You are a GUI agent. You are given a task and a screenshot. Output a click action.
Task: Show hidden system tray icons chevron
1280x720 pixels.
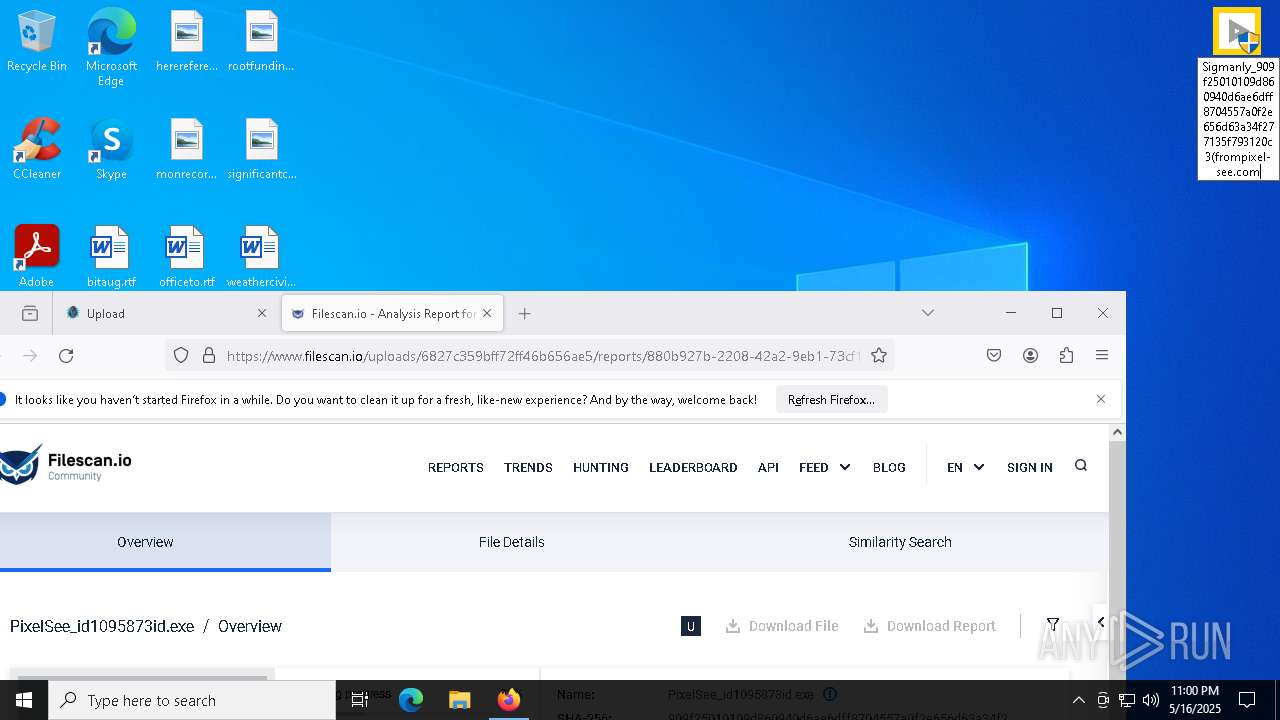pos(1078,700)
